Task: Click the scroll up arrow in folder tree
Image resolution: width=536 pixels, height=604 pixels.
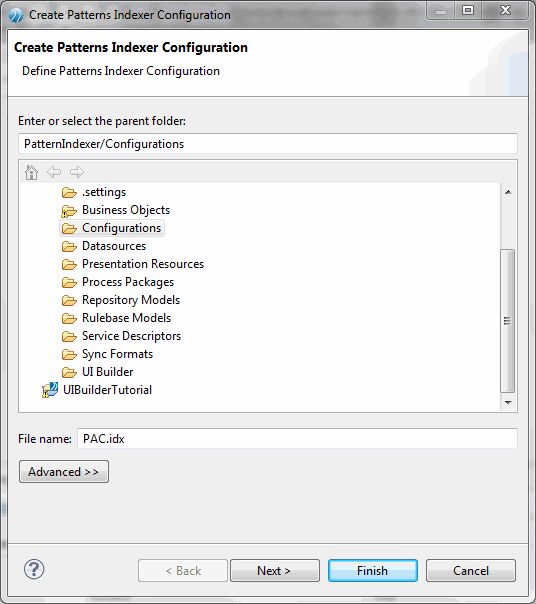Action: tap(508, 192)
